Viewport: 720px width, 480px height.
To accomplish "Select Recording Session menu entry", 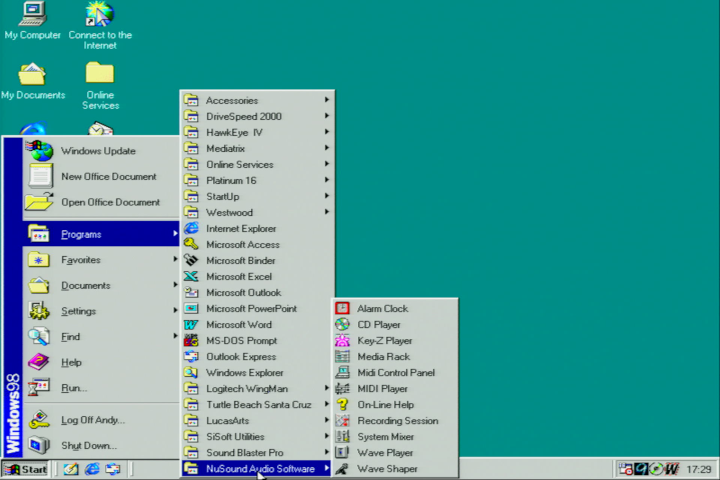I will (x=398, y=421).
